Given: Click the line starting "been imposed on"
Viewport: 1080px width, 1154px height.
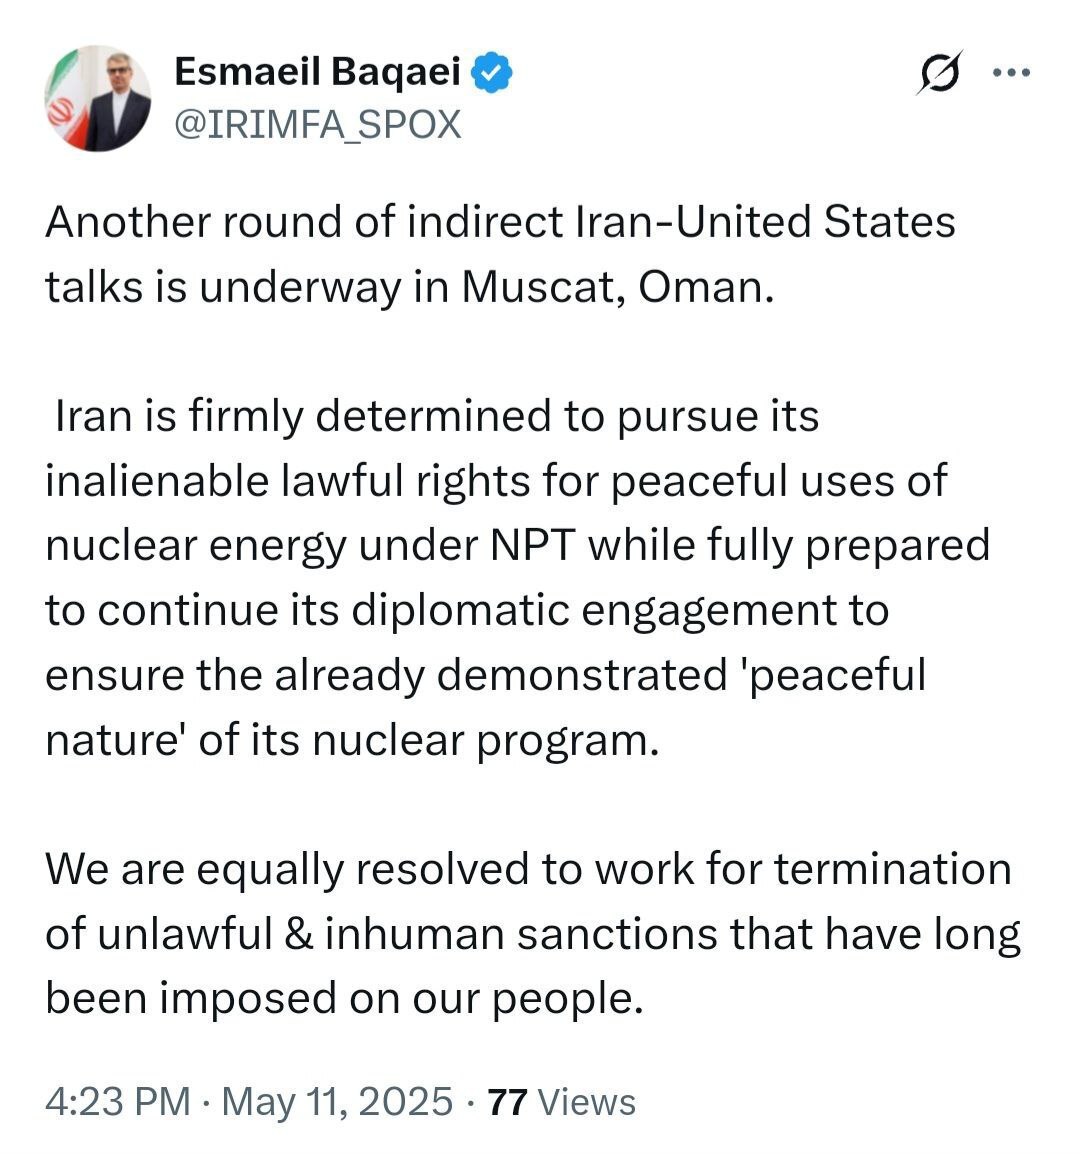Looking at the screenshot, I should pyautogui.click(x=342, y=998).
